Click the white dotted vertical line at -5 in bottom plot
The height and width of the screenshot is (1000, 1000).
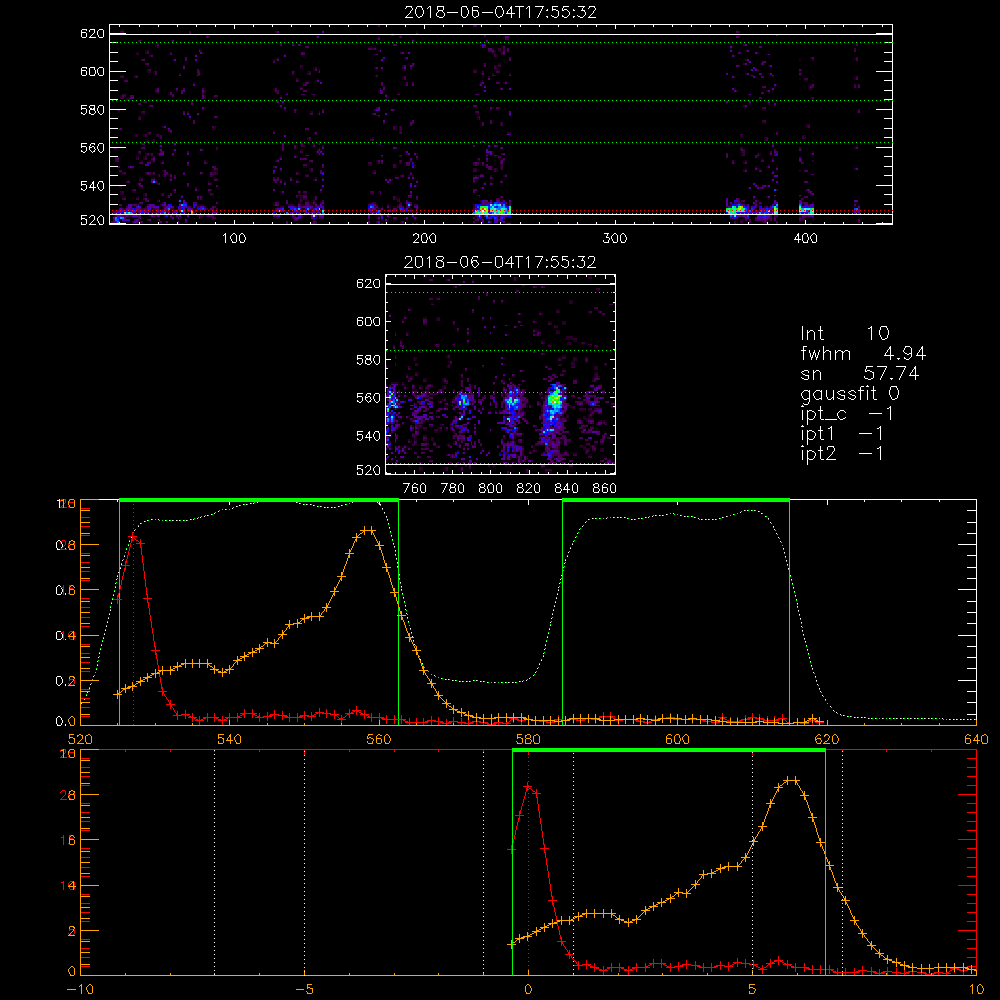point(304,861)
